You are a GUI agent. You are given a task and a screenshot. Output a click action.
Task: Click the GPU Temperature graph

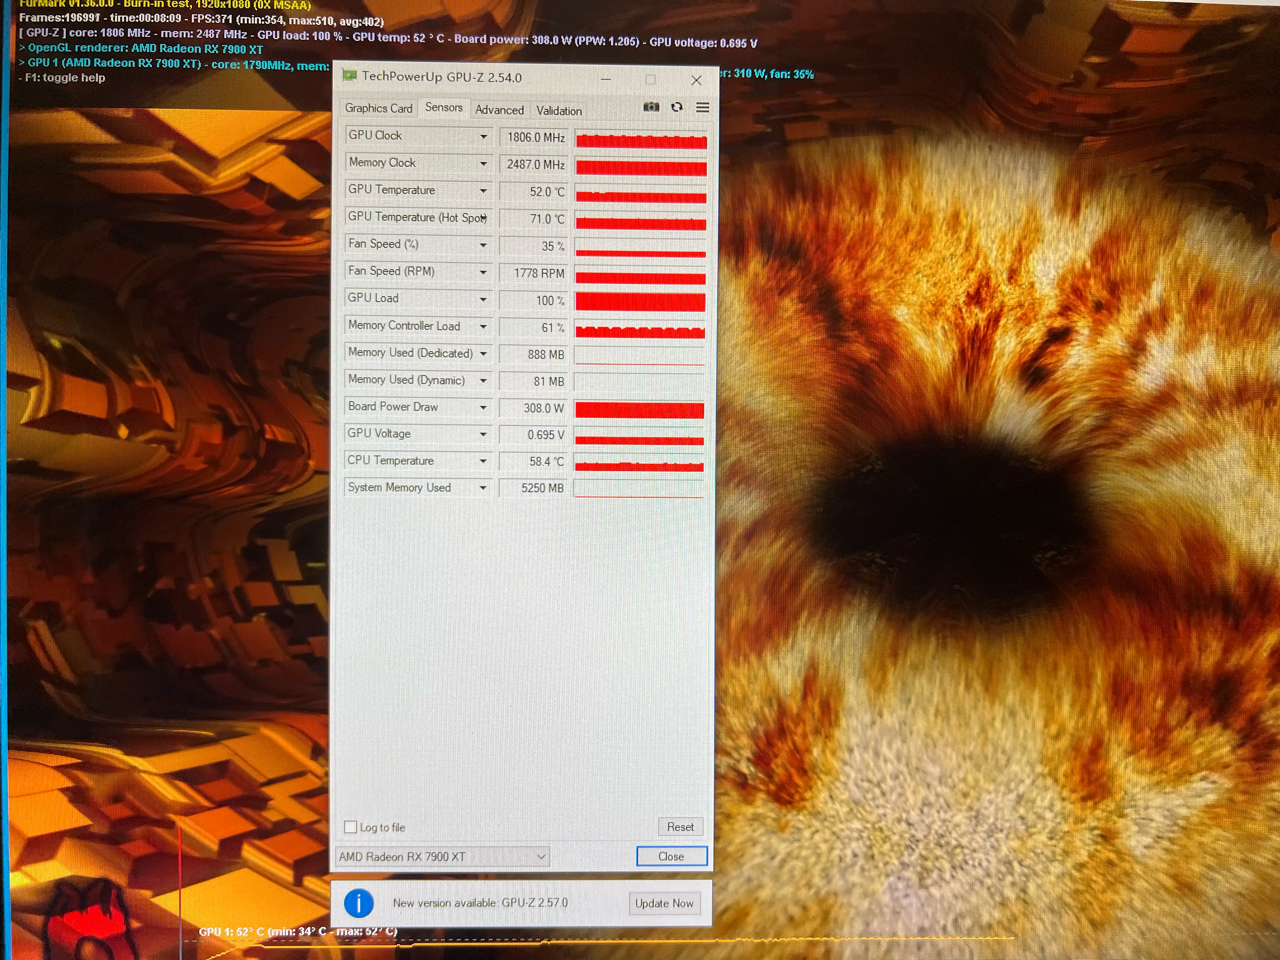click(x=639, y=191)
